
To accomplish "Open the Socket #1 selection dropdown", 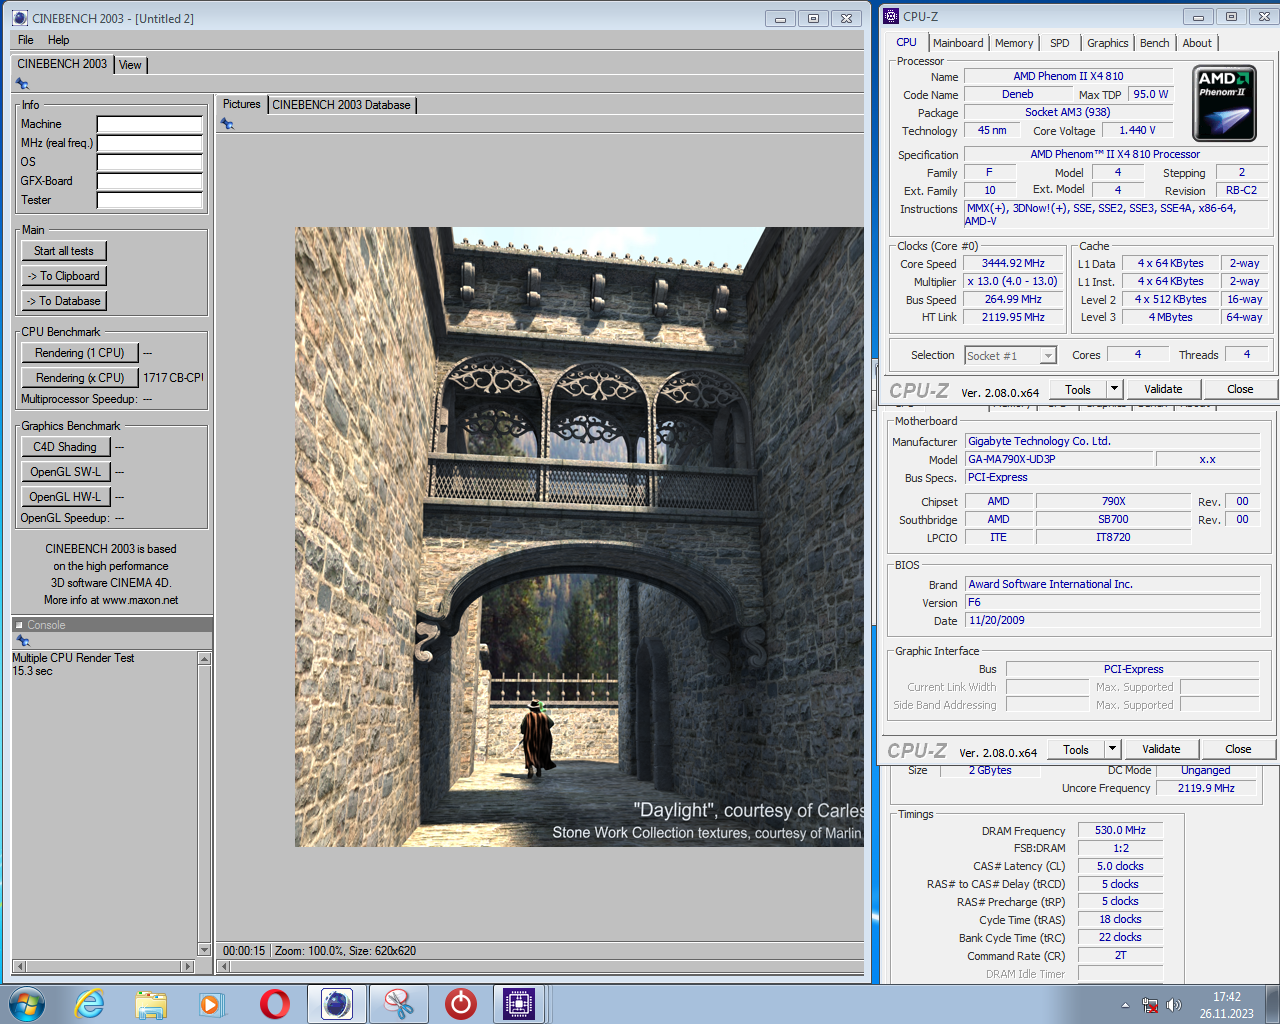I will point(1010,356).
